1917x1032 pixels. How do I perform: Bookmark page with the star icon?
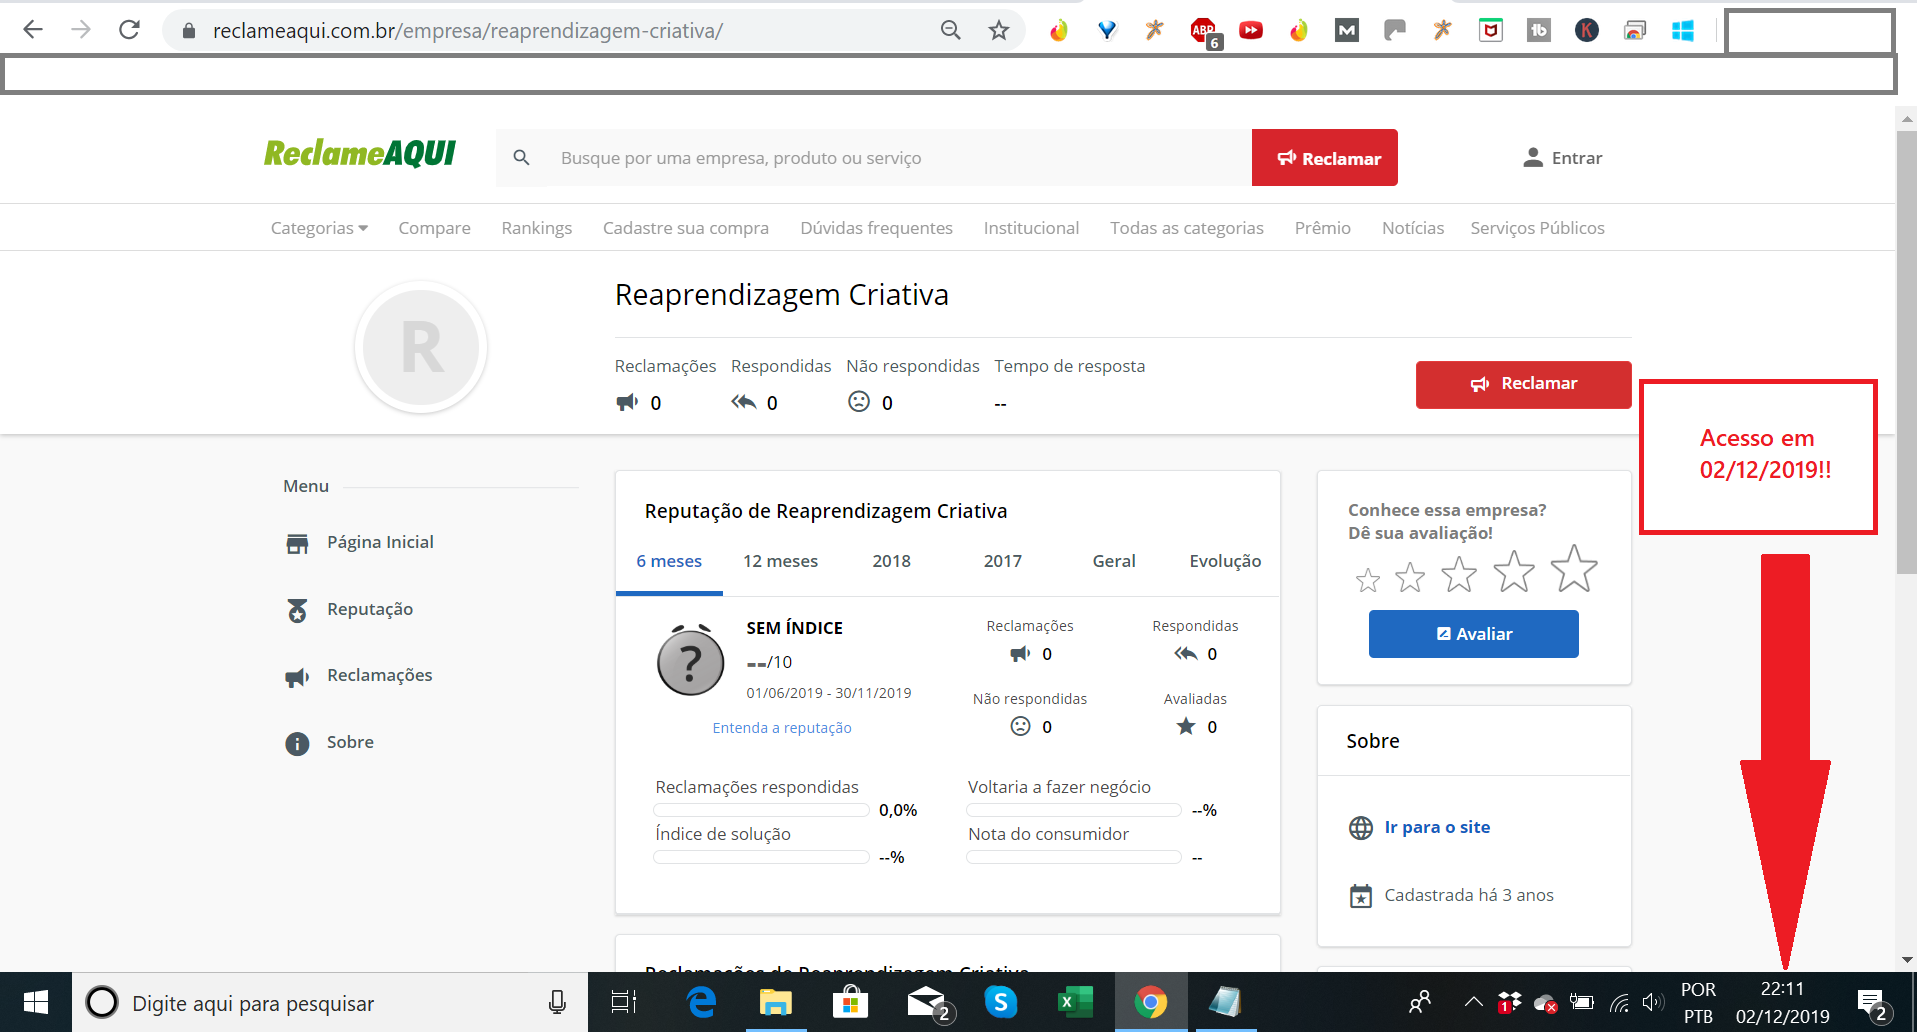click(998, 30)
